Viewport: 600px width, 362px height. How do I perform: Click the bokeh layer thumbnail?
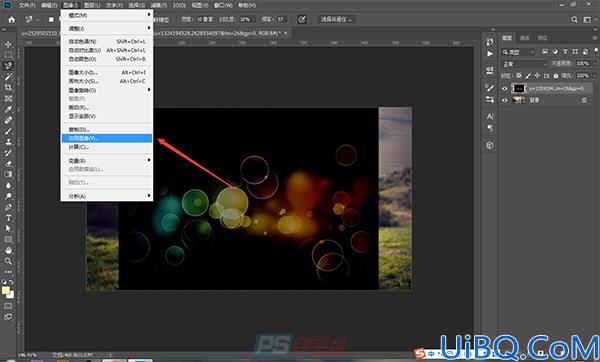(x=519, y=88)
